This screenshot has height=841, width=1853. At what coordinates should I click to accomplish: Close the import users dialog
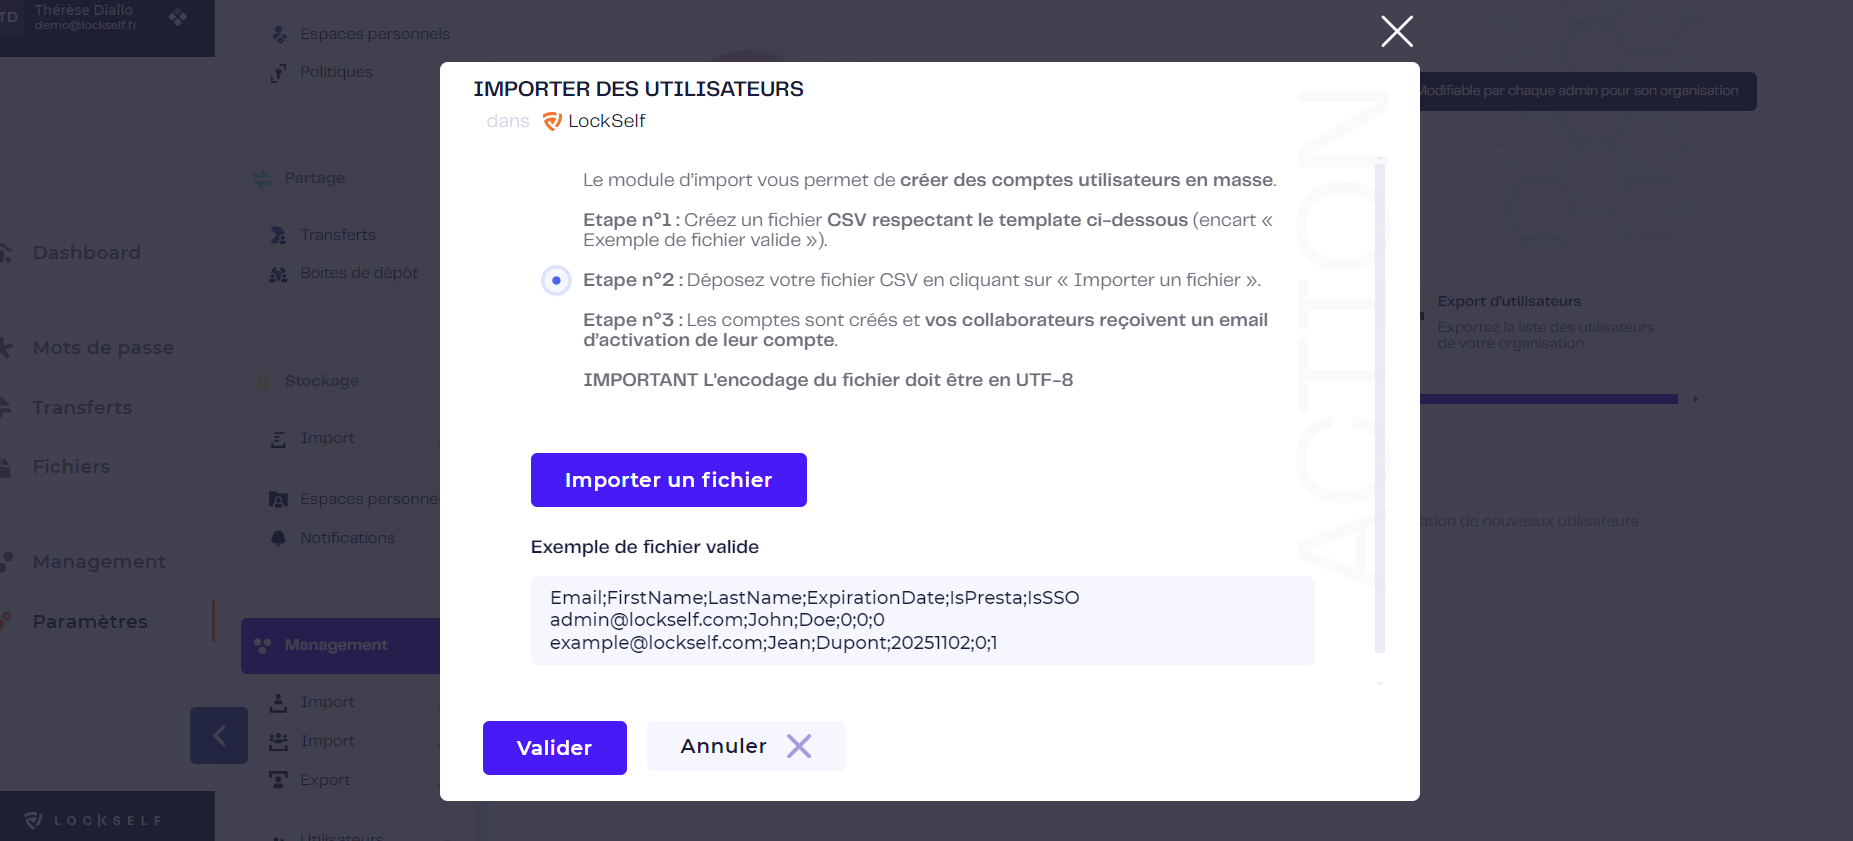click(x=1397, y=31)
